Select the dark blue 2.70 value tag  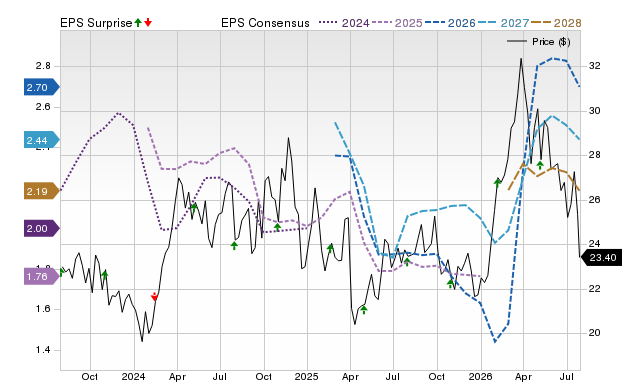(42, 87)
